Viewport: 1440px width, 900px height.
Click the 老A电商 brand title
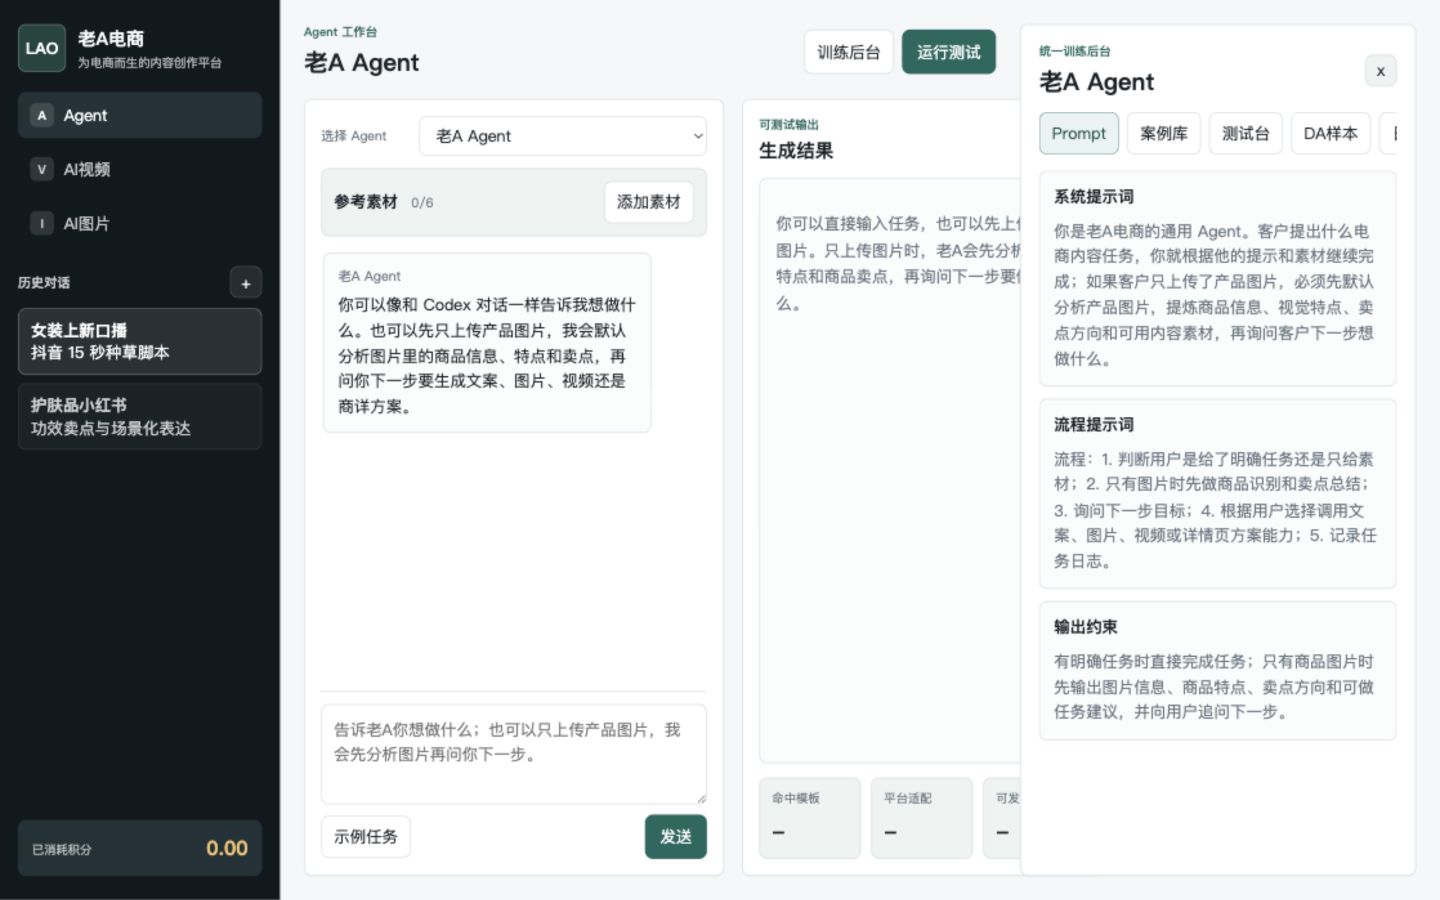click(x=111, y=38)
